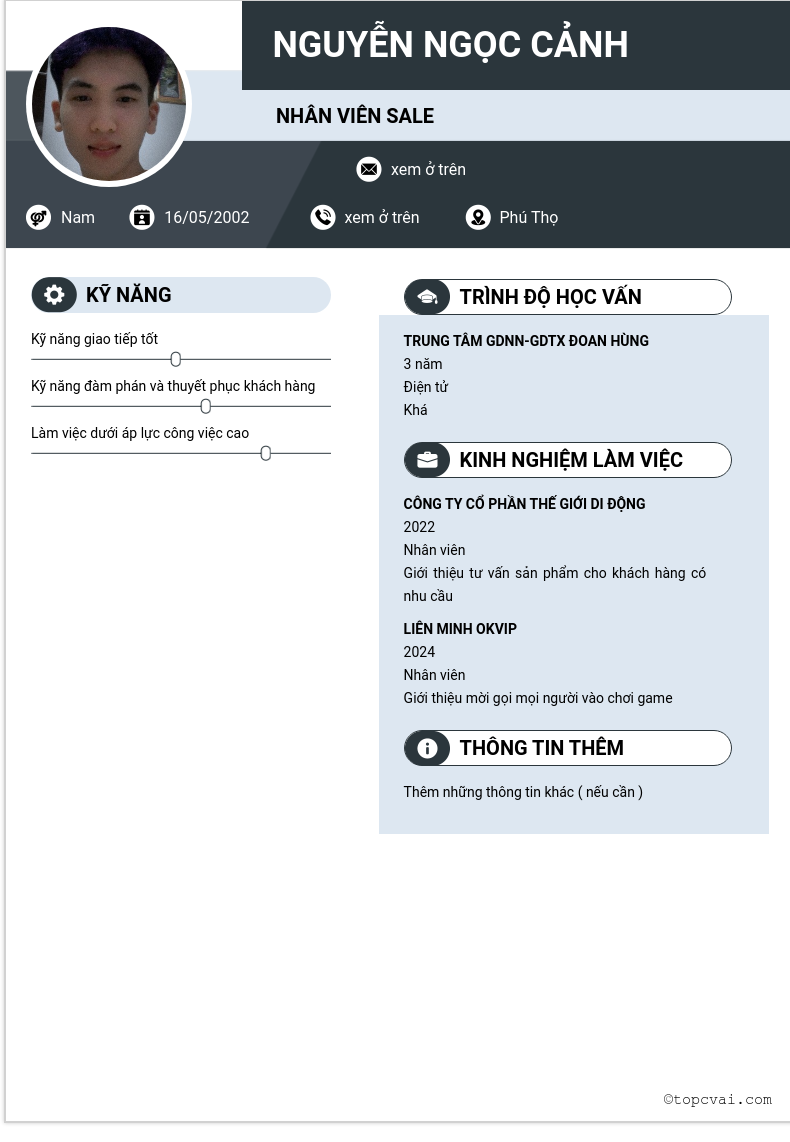Viewport: 790px width, 1142px height.
Task: Click the negotiation skill slider handle
Action: 206,406
